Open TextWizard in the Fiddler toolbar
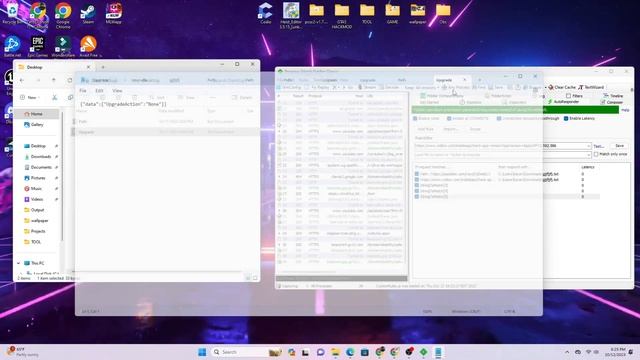Screen dimensions: 640x360 pos(591,87)
